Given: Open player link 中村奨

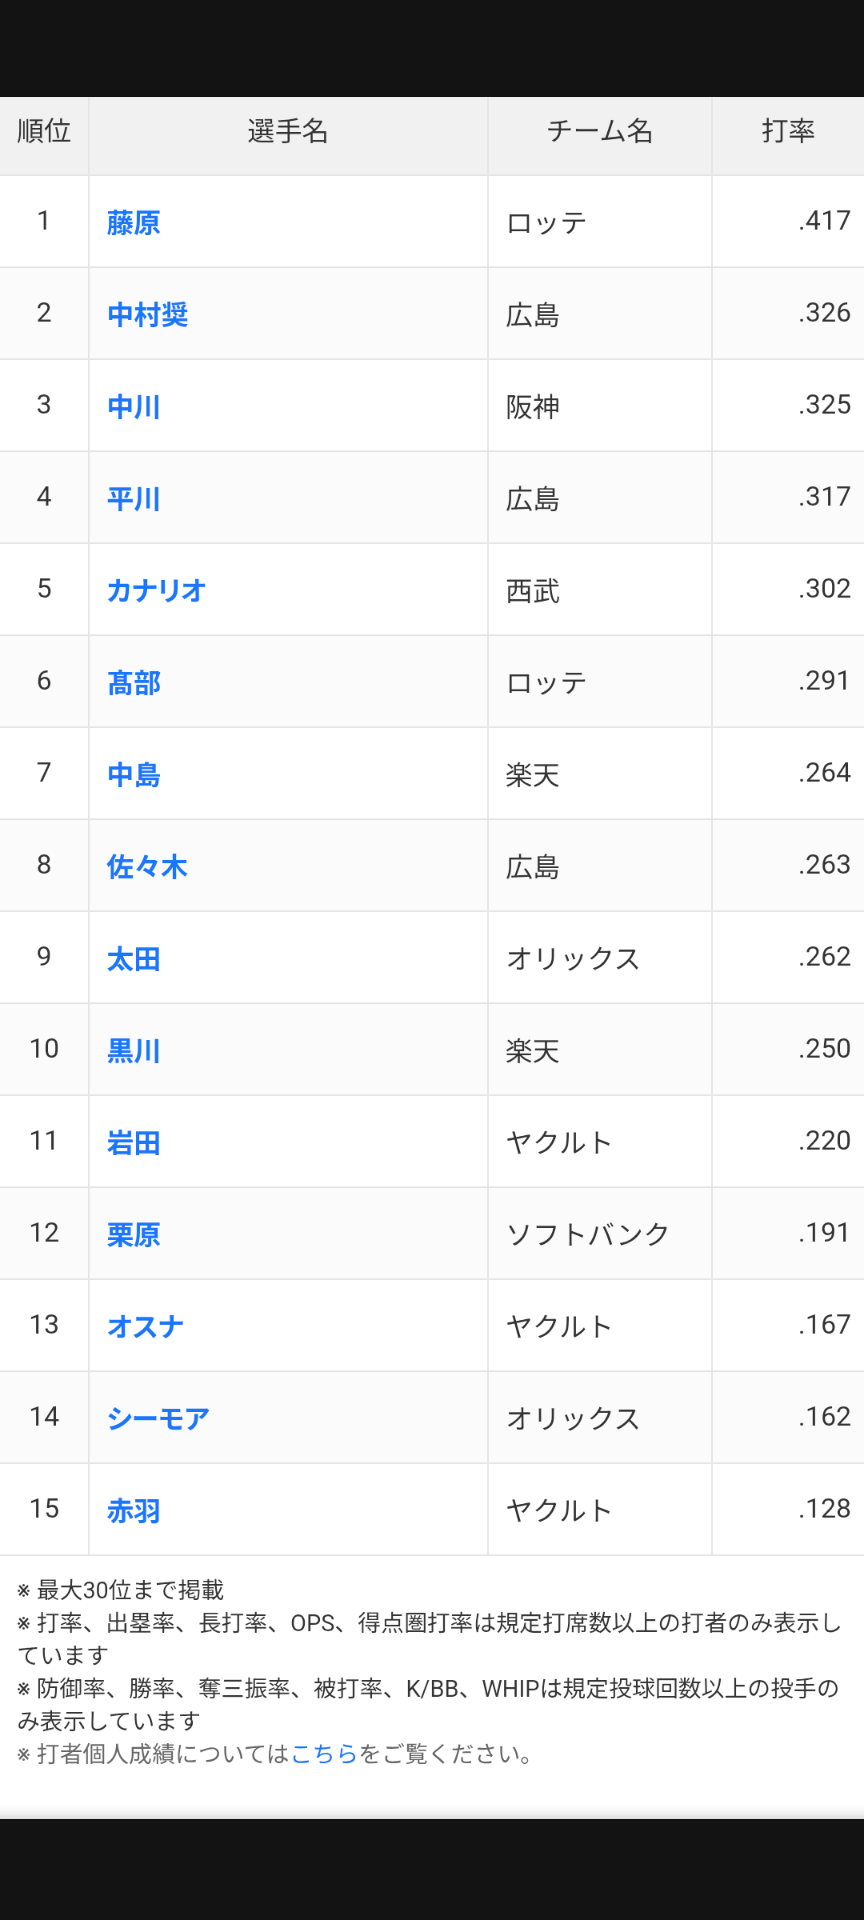Looking at the screenshot, I should click(148, 314).
